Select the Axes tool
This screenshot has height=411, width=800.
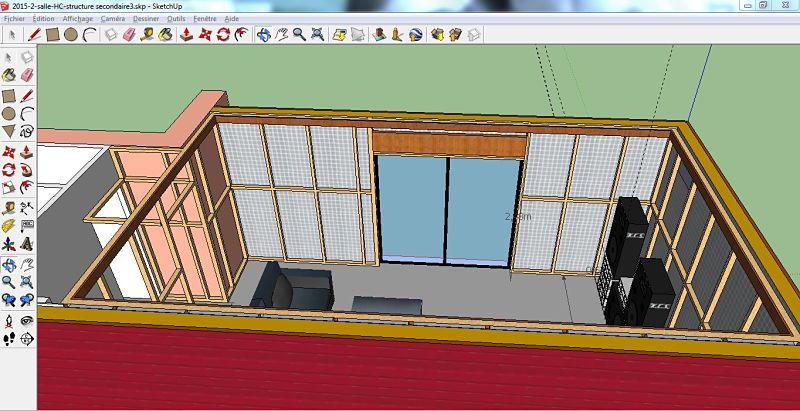[x=9, y=244]
